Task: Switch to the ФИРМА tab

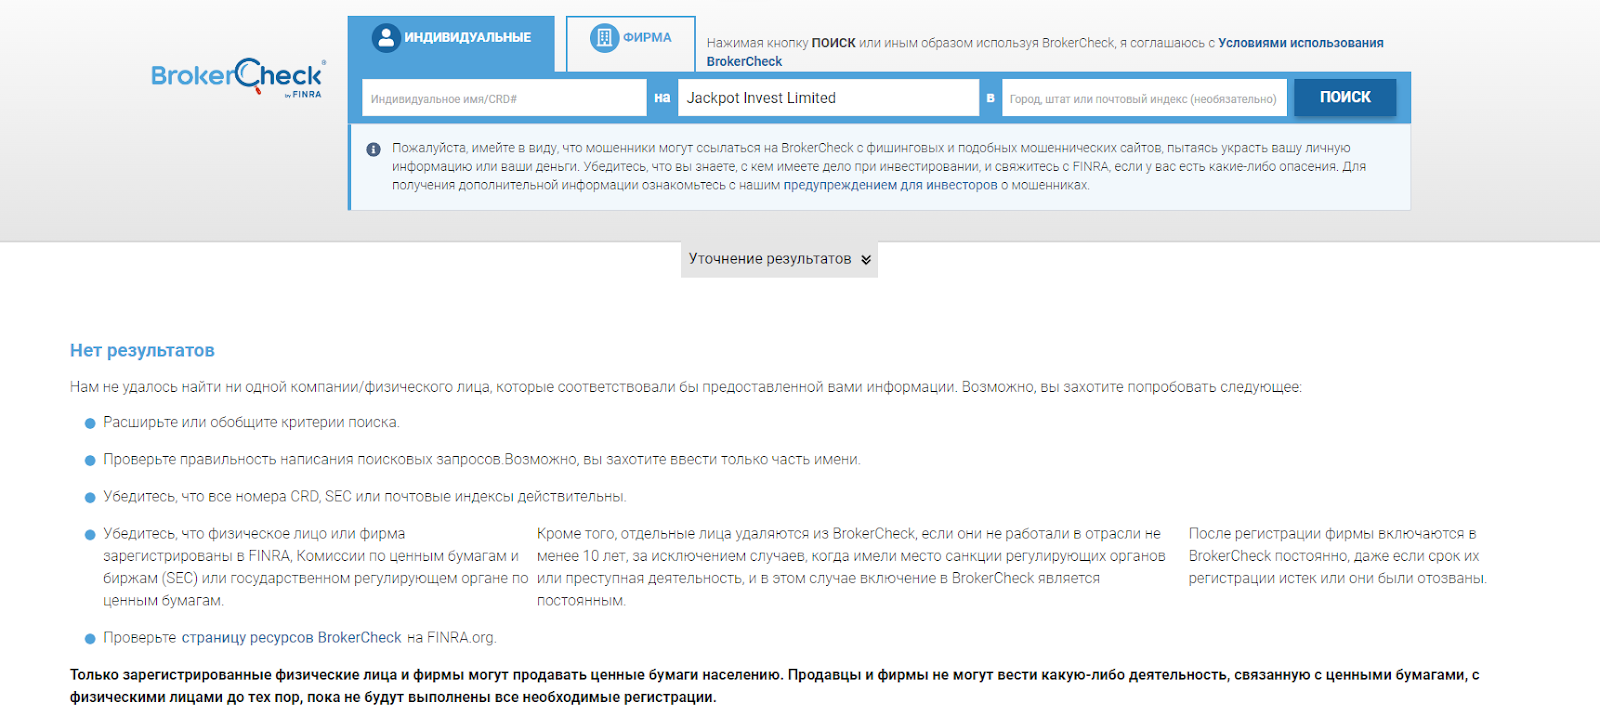Action: [x=631, y=44]
